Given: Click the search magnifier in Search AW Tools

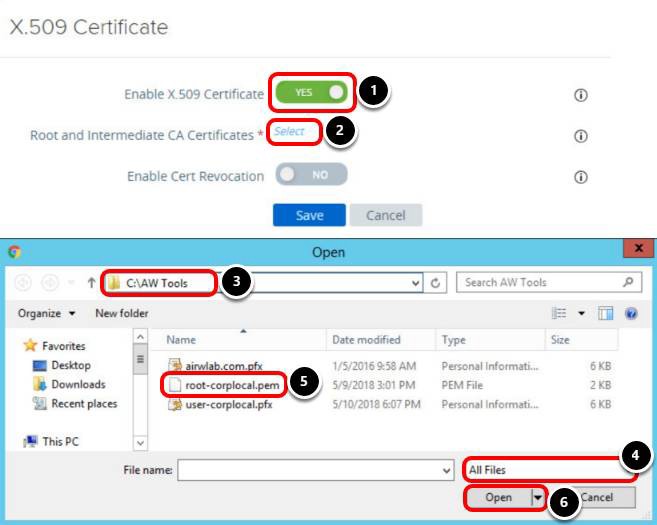Looking at the screenshot, I should click(x=629, y=283).
